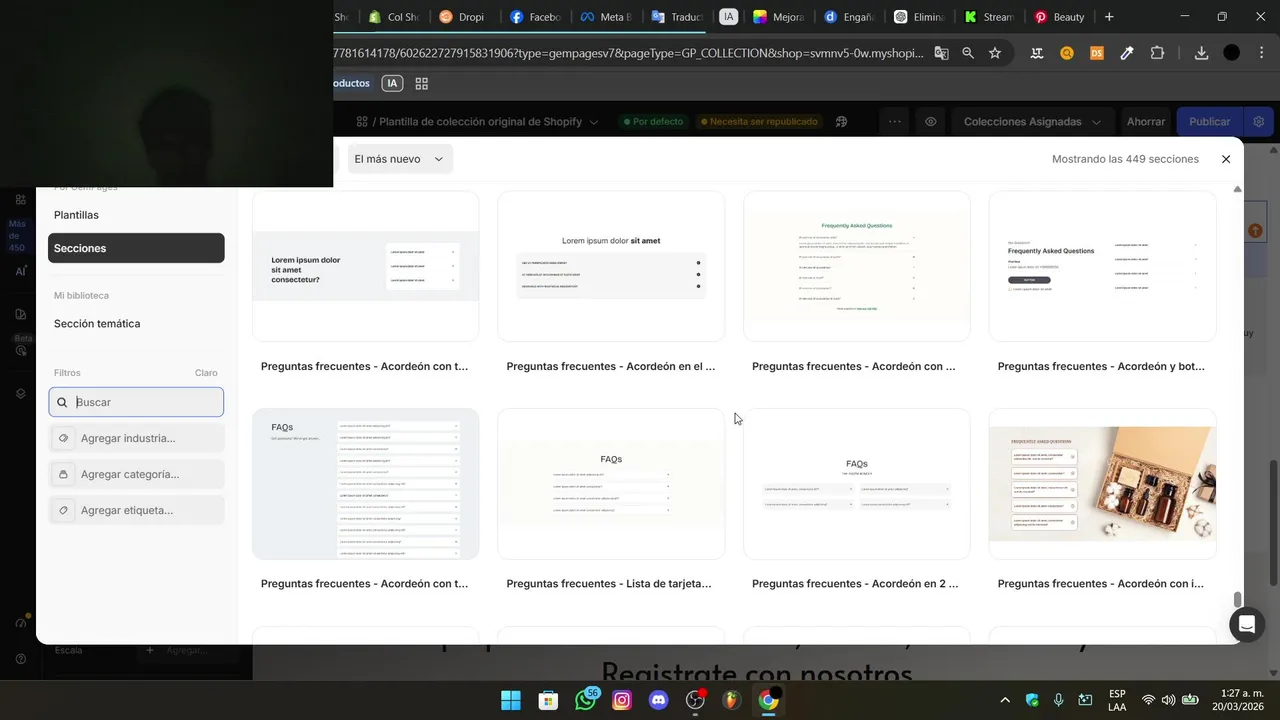Open the Chrome extensions puzzle icon
This screenshot has height=720, width=1280.
coord(1157,53)
